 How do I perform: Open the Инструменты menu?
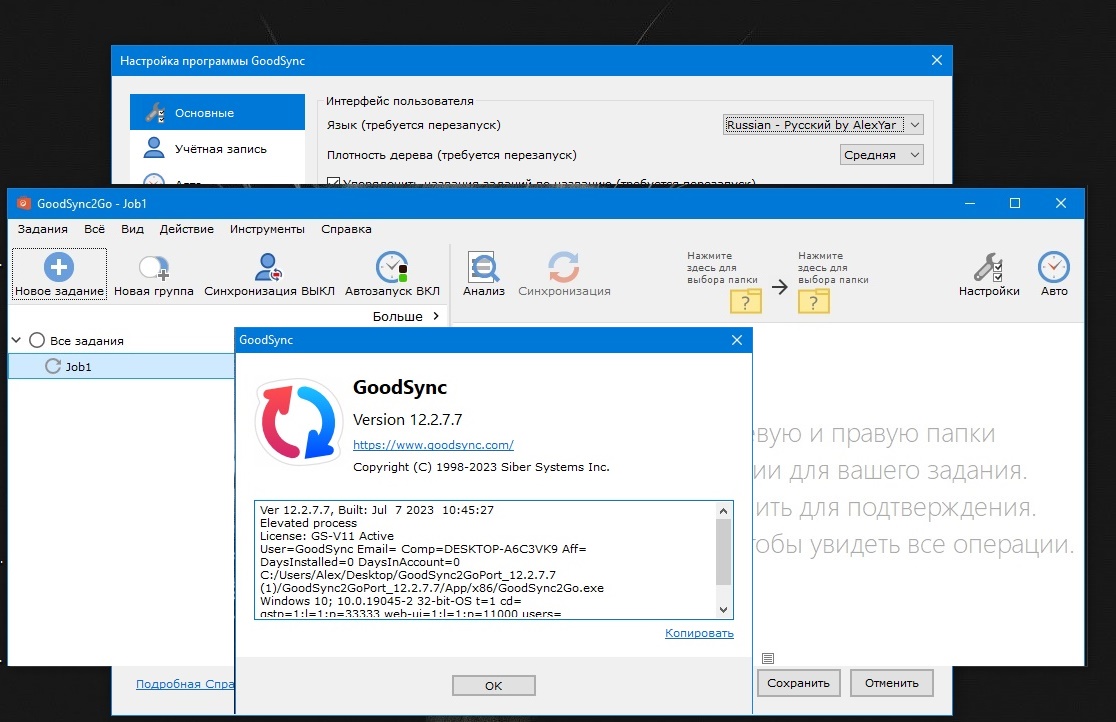coord(267,229)
